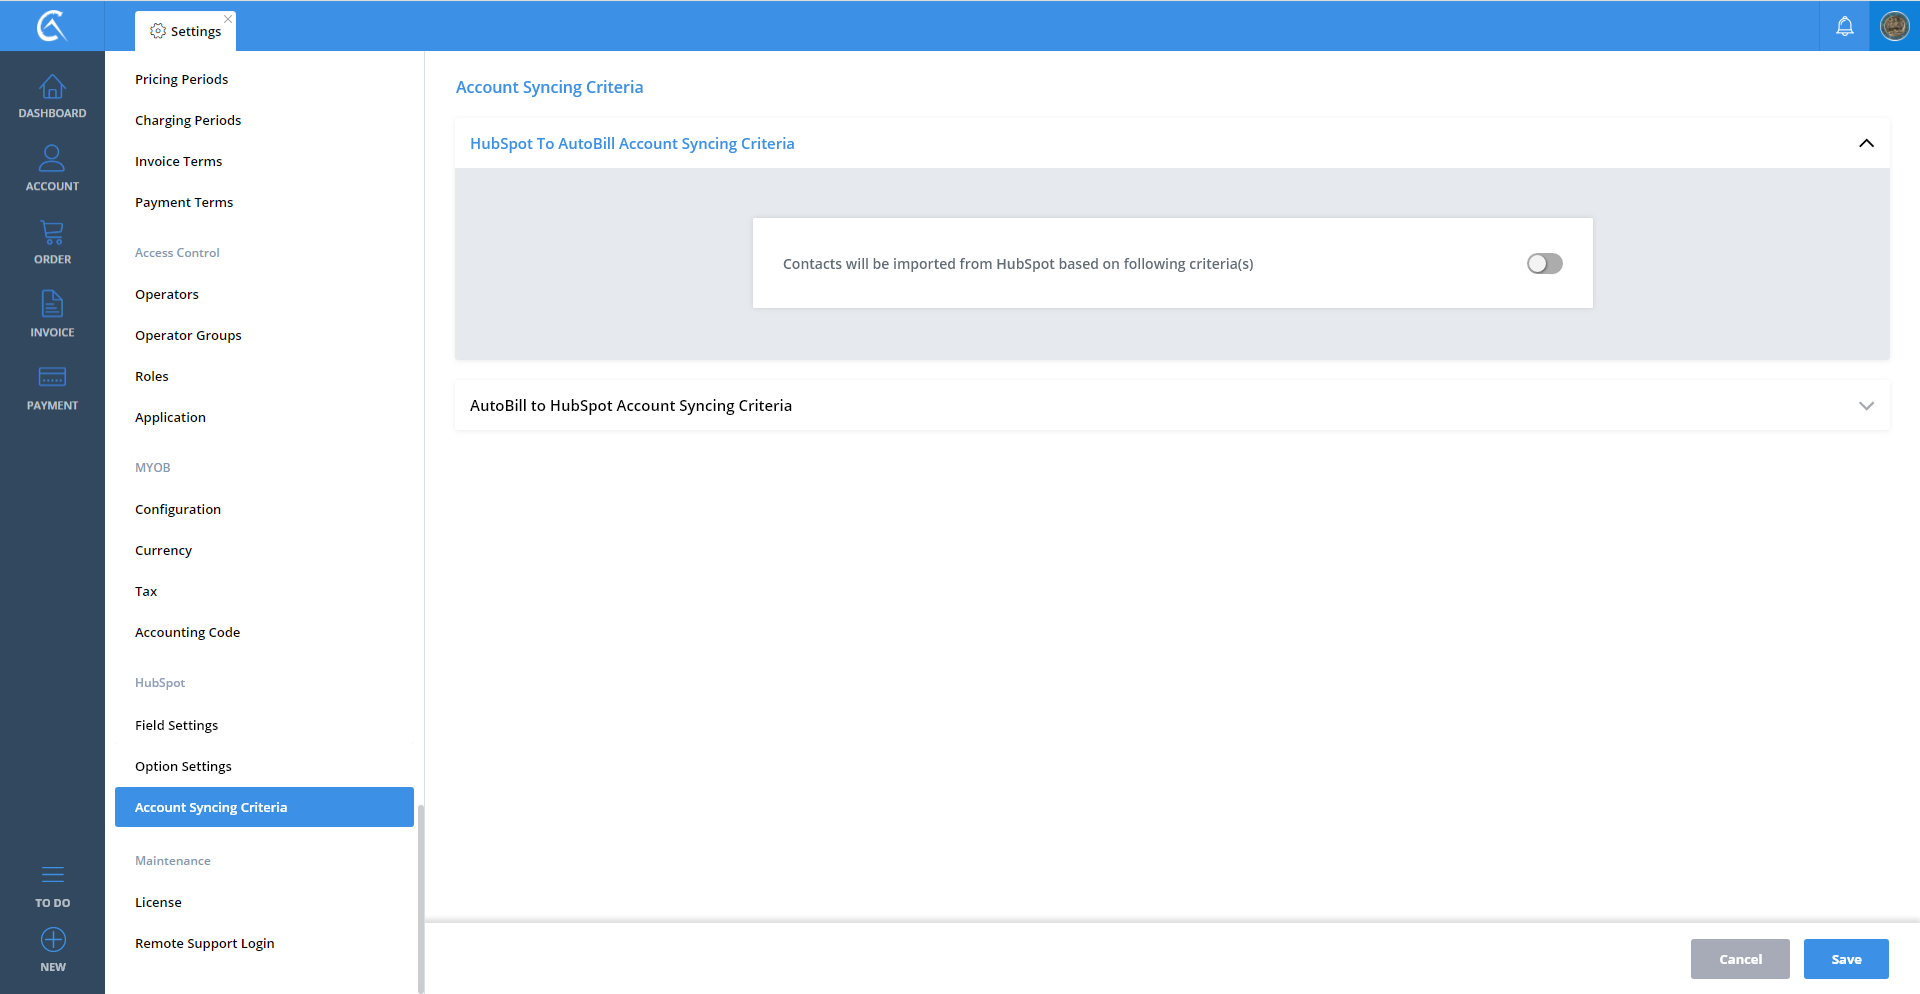Collapse HubSpot To AutoBill syncing section
This screenshot has height=994, width=1920.
click(1866, 143)
